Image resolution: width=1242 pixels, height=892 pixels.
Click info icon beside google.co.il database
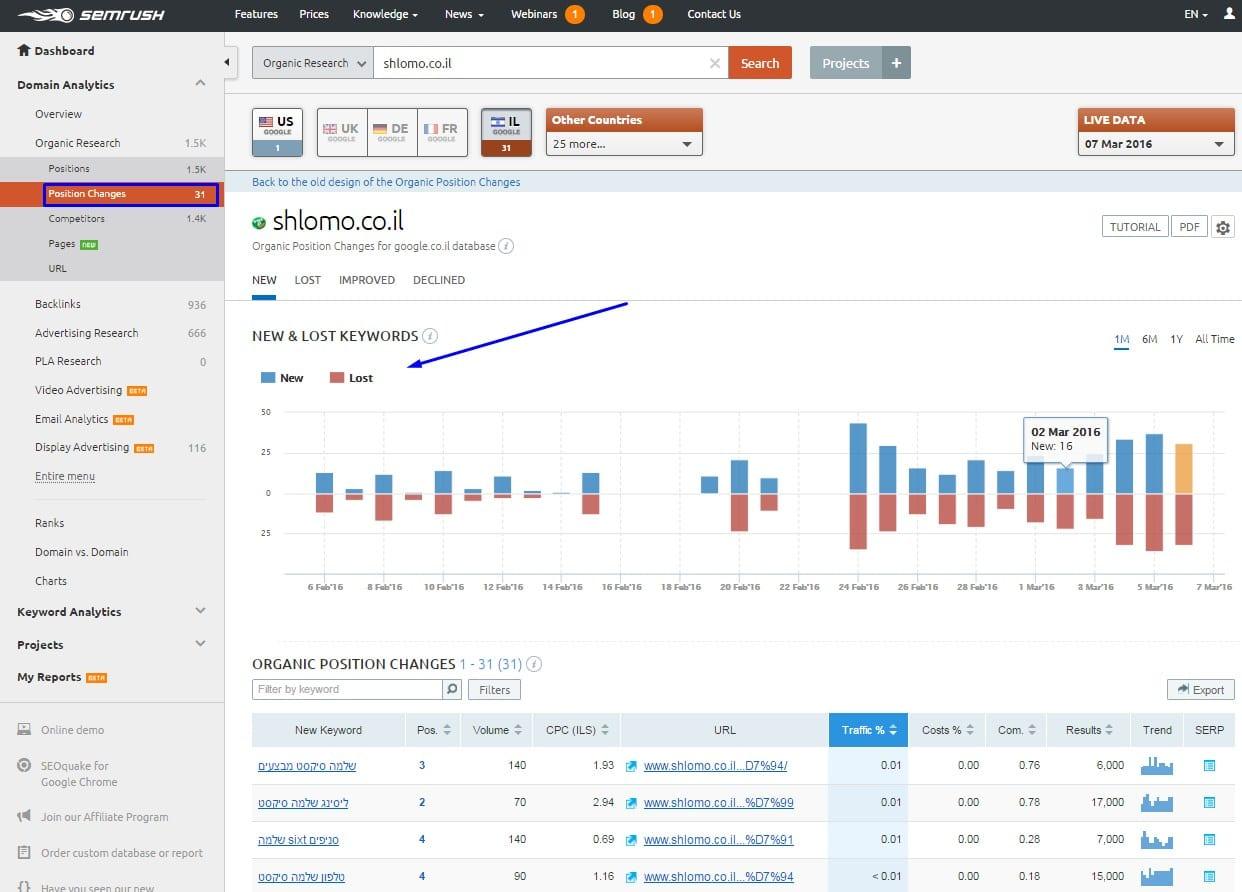[506, 246]
